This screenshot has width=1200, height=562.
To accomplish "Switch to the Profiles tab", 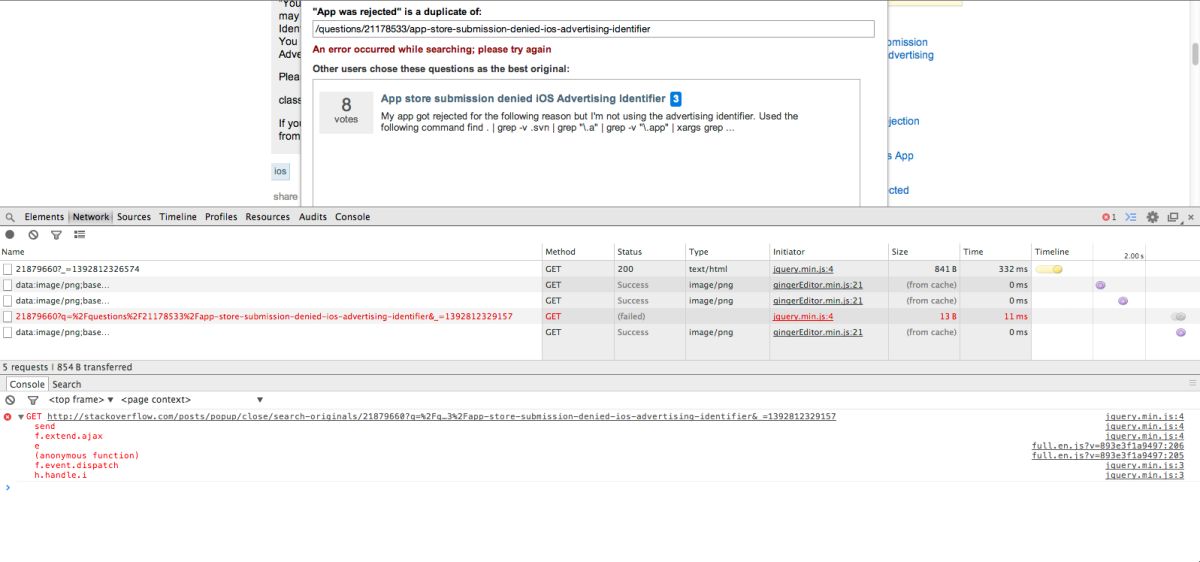I will point(221,217).
